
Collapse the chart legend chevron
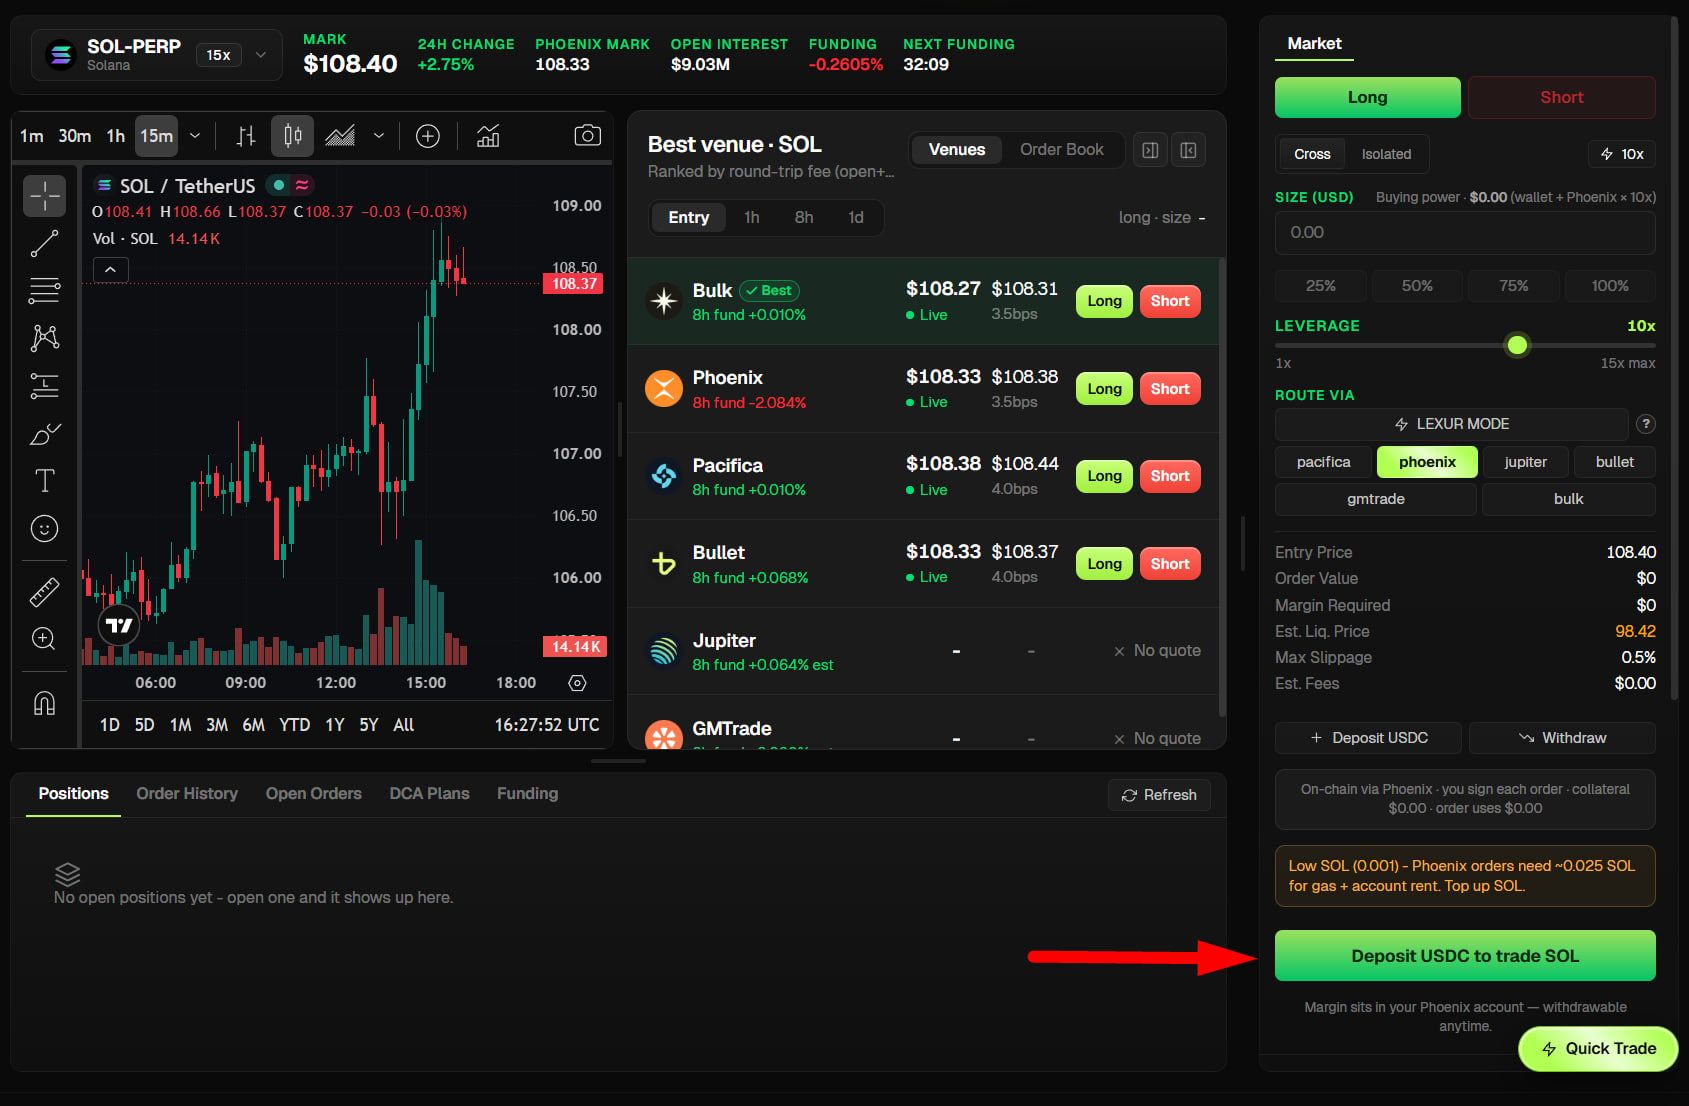pyautogui.click(x=110, y=270)
